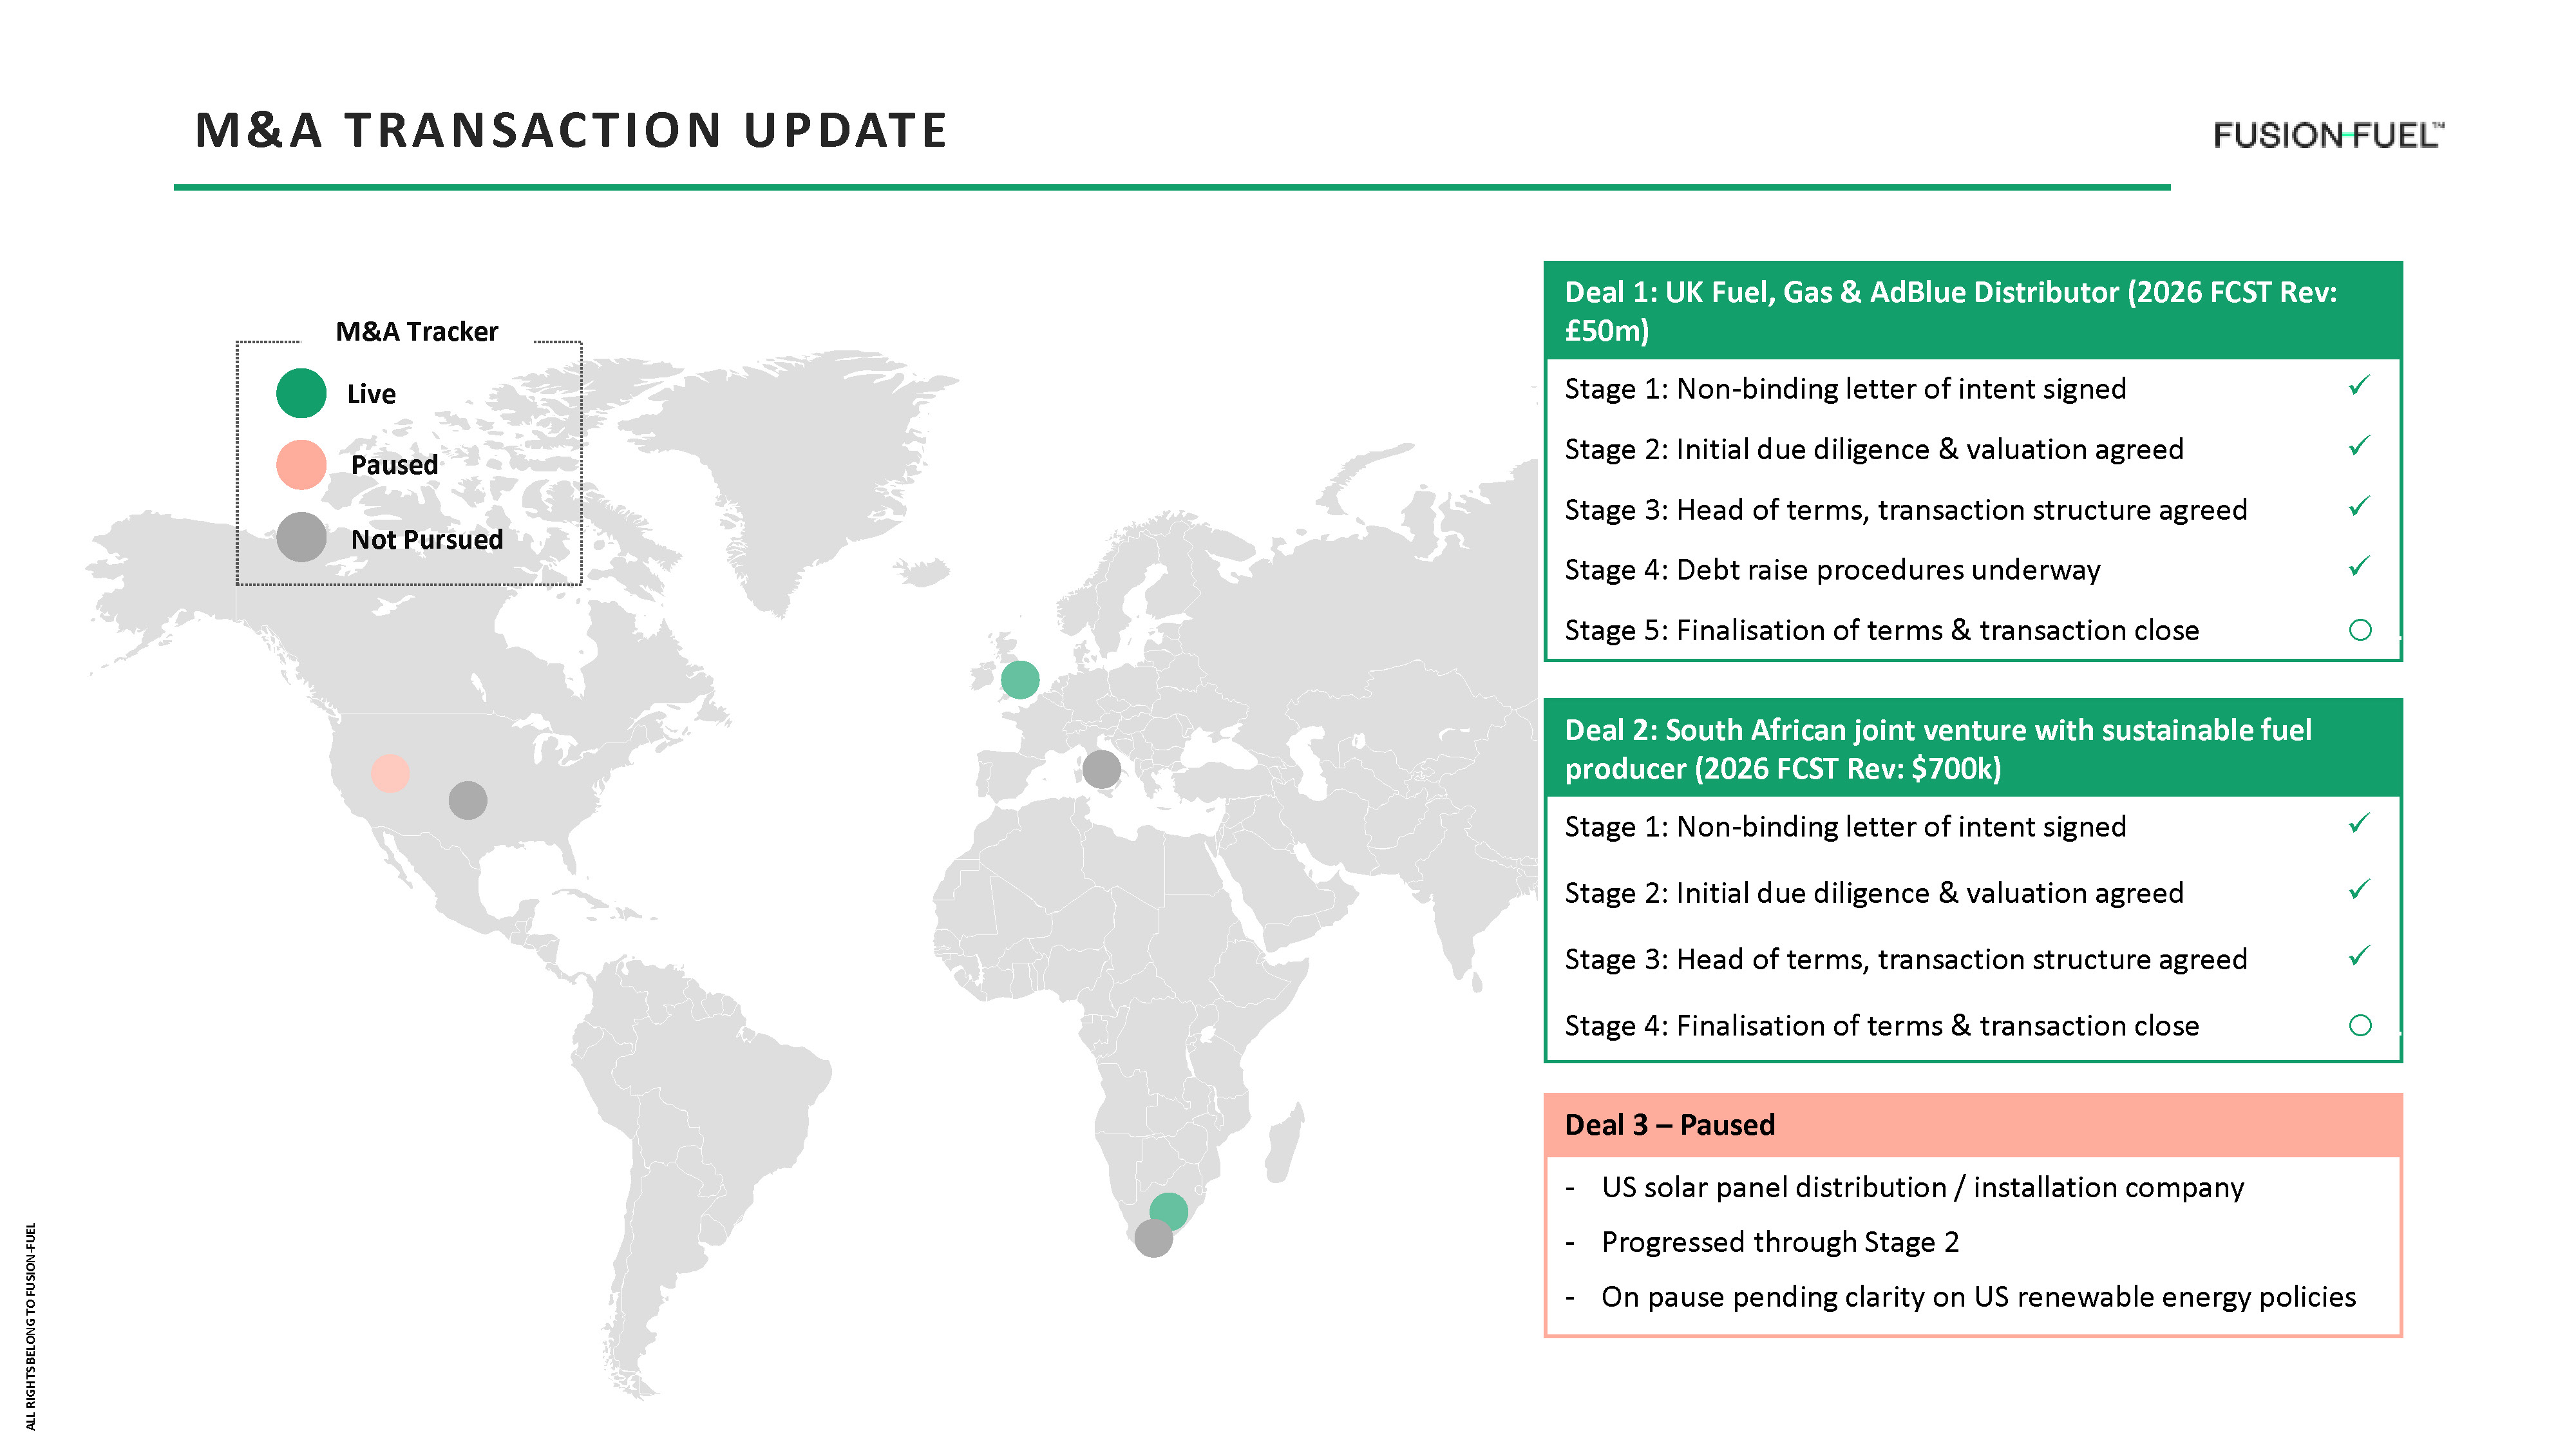2576x1449 pixels.
Task: Click Deal 1 Stage 1 green checkmark
Action: pyautogui.click(x=2359, y=386)
